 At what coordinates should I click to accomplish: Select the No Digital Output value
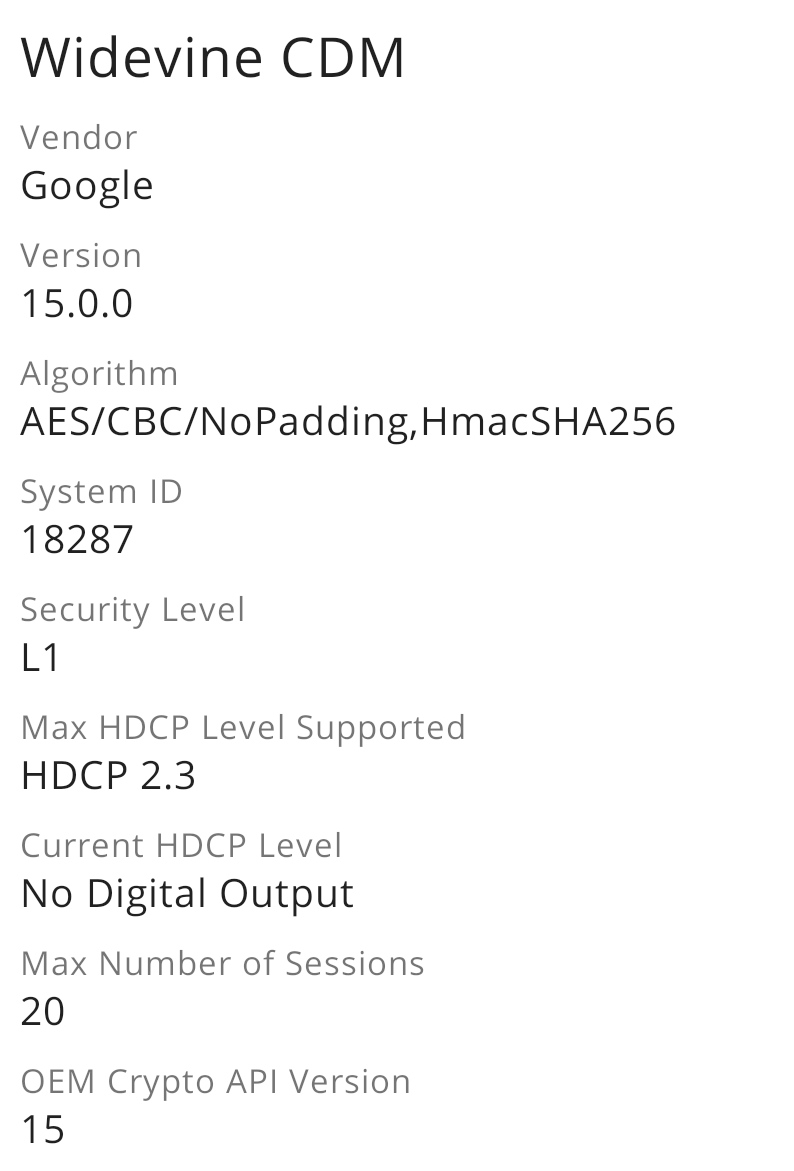(x=187, y=895)
